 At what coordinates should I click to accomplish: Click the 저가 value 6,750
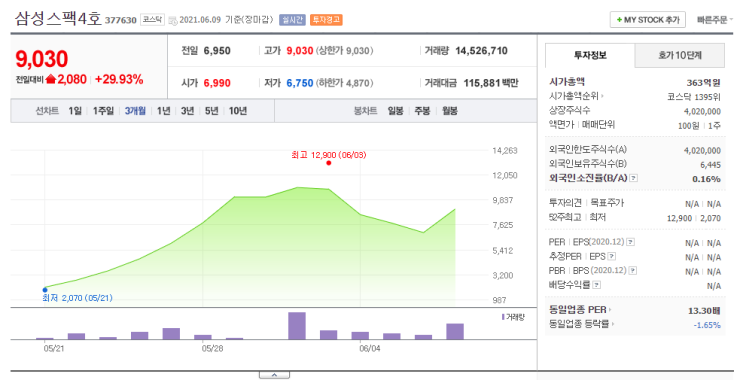click(x=300, y=83)
